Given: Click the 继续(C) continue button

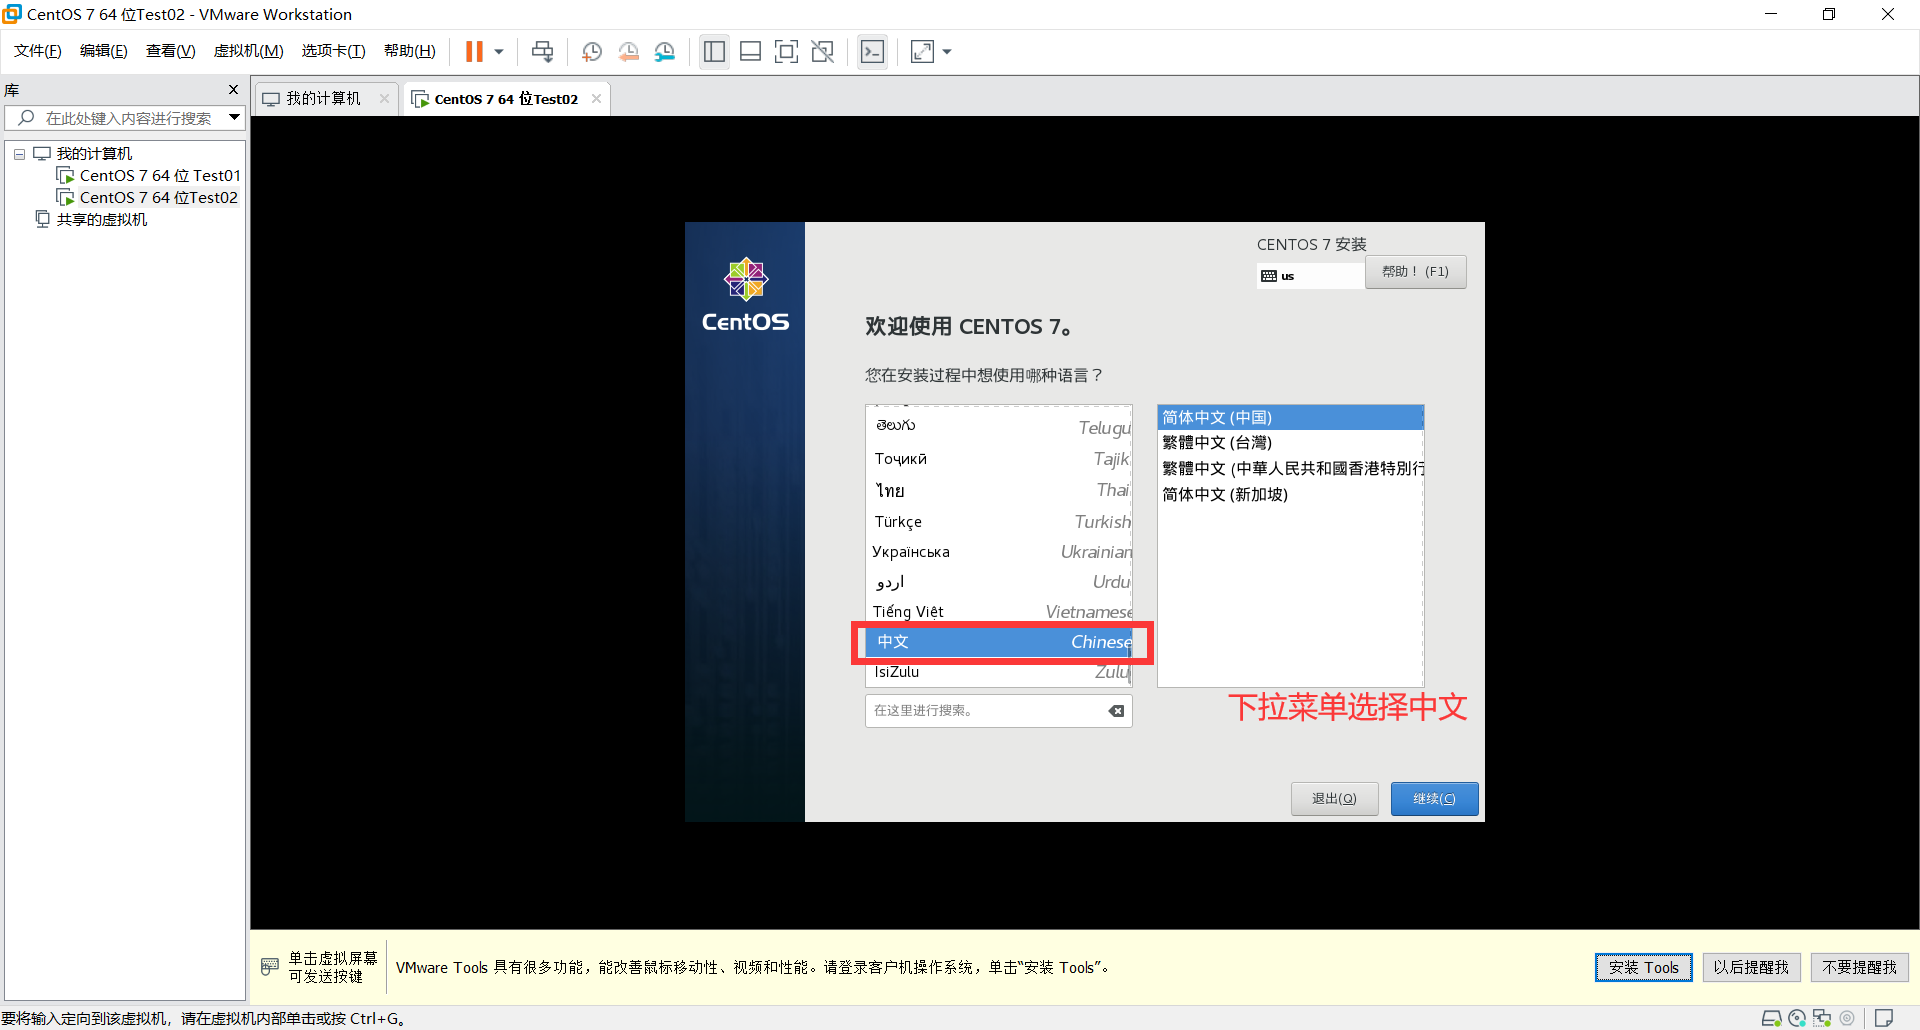Looking at the screenshot, I should point(1434,799).
